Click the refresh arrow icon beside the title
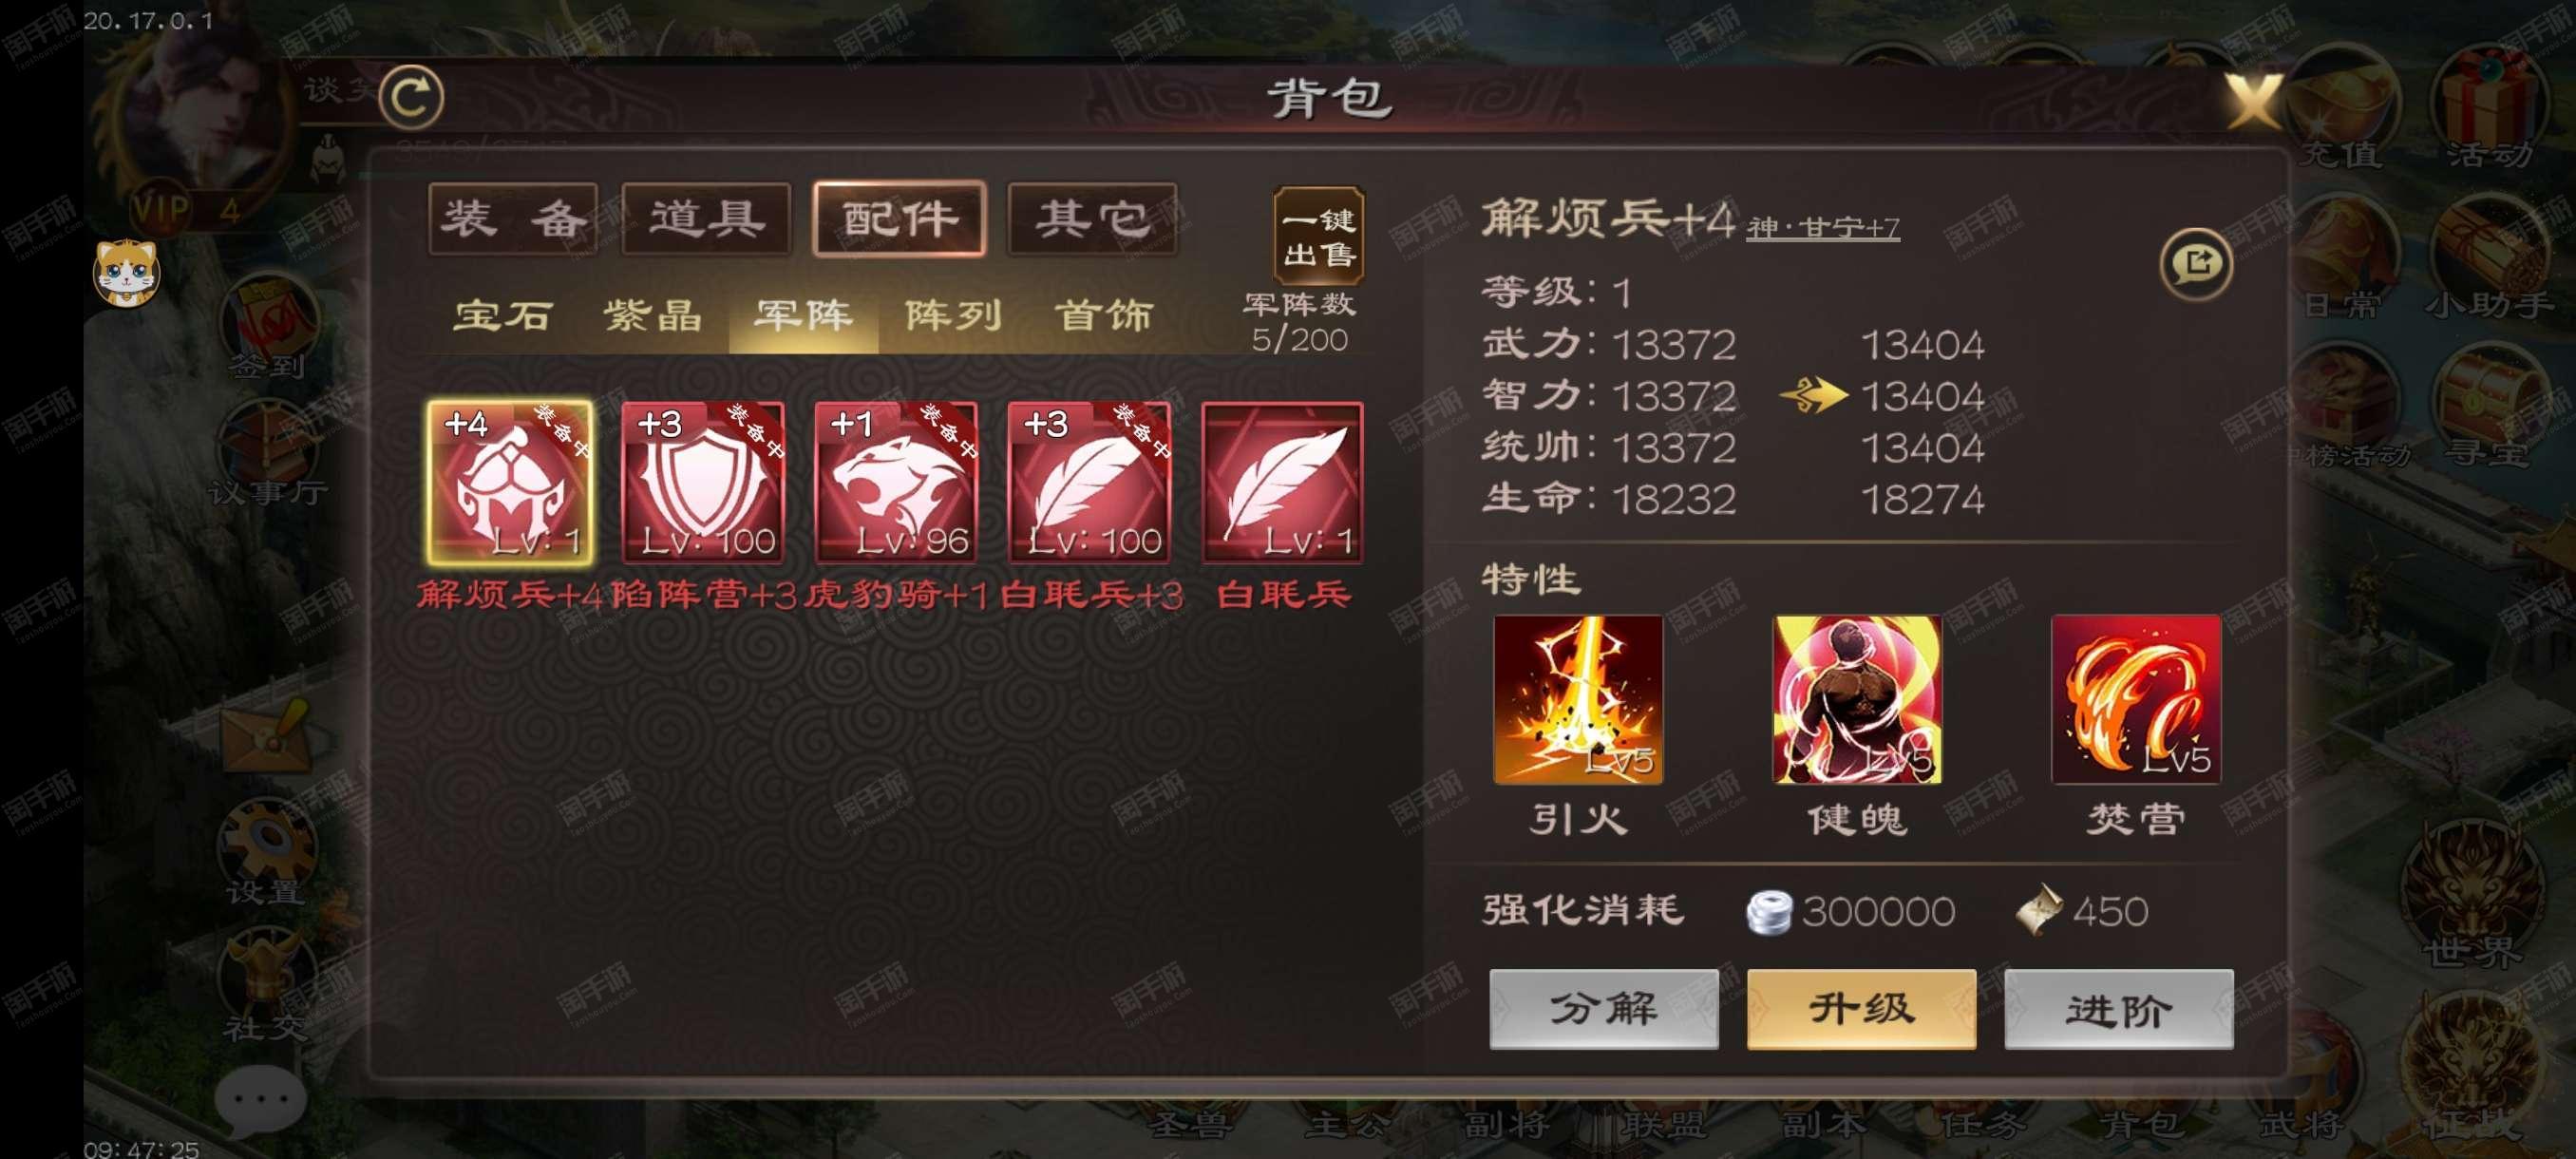 pyautogui.click(x=411, y=97)
